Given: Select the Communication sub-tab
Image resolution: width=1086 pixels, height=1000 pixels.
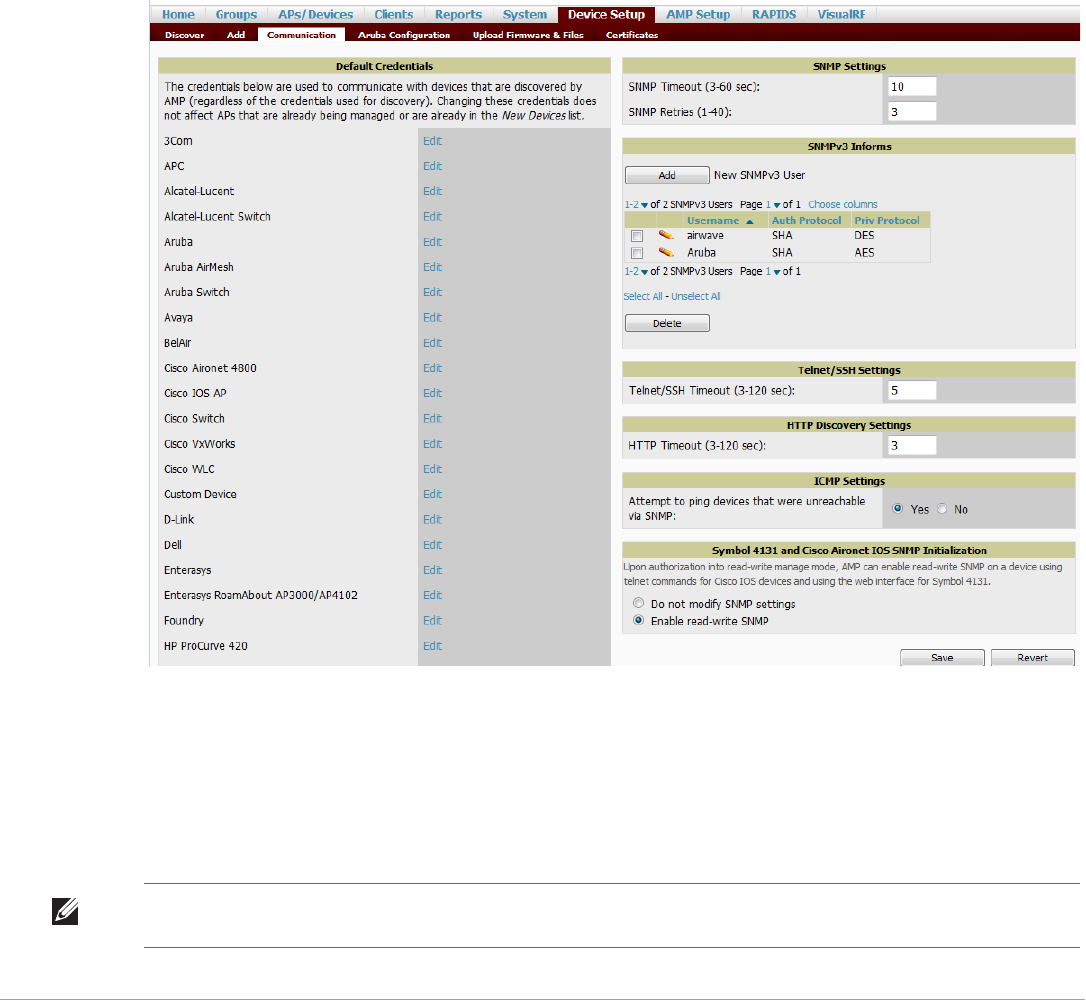Looking at the screenshot, I should [x=301, y=35].
